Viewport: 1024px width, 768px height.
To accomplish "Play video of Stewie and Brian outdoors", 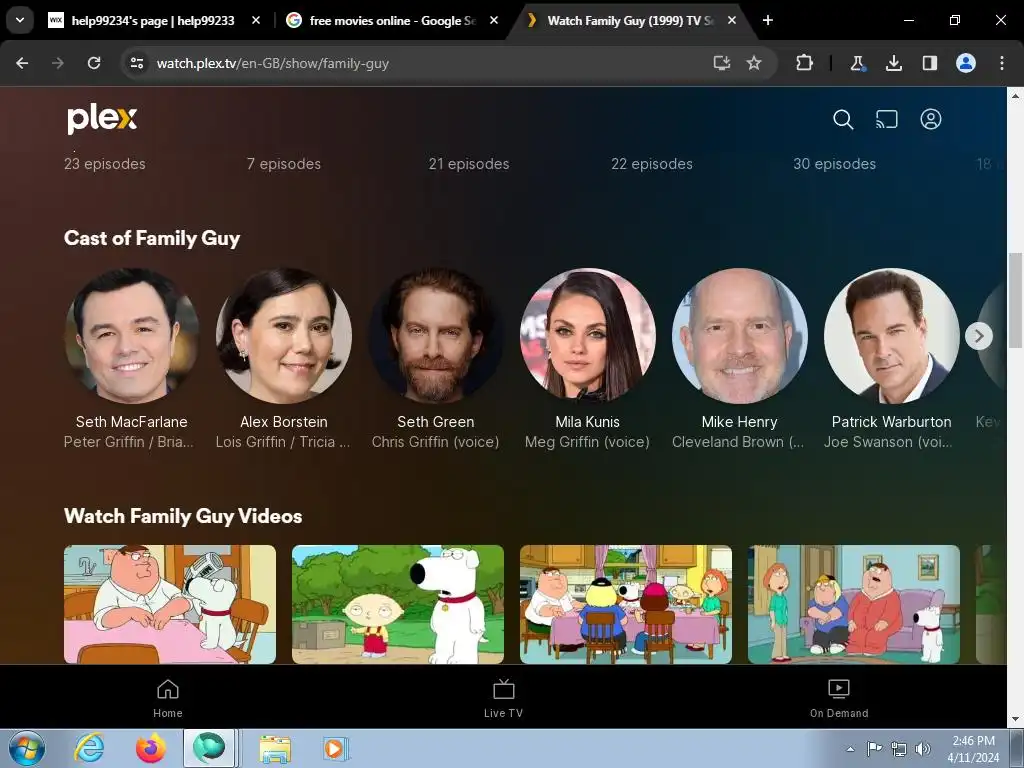I will tap(398, 604).
